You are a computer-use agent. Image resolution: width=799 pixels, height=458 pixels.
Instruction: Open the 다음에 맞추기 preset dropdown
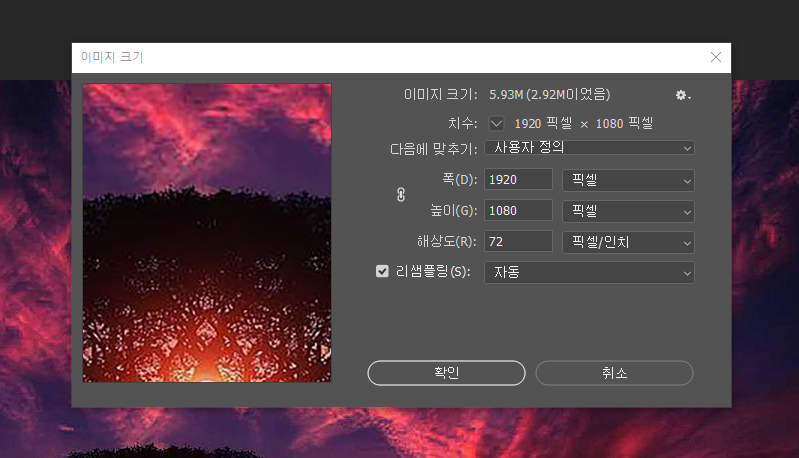589,148
